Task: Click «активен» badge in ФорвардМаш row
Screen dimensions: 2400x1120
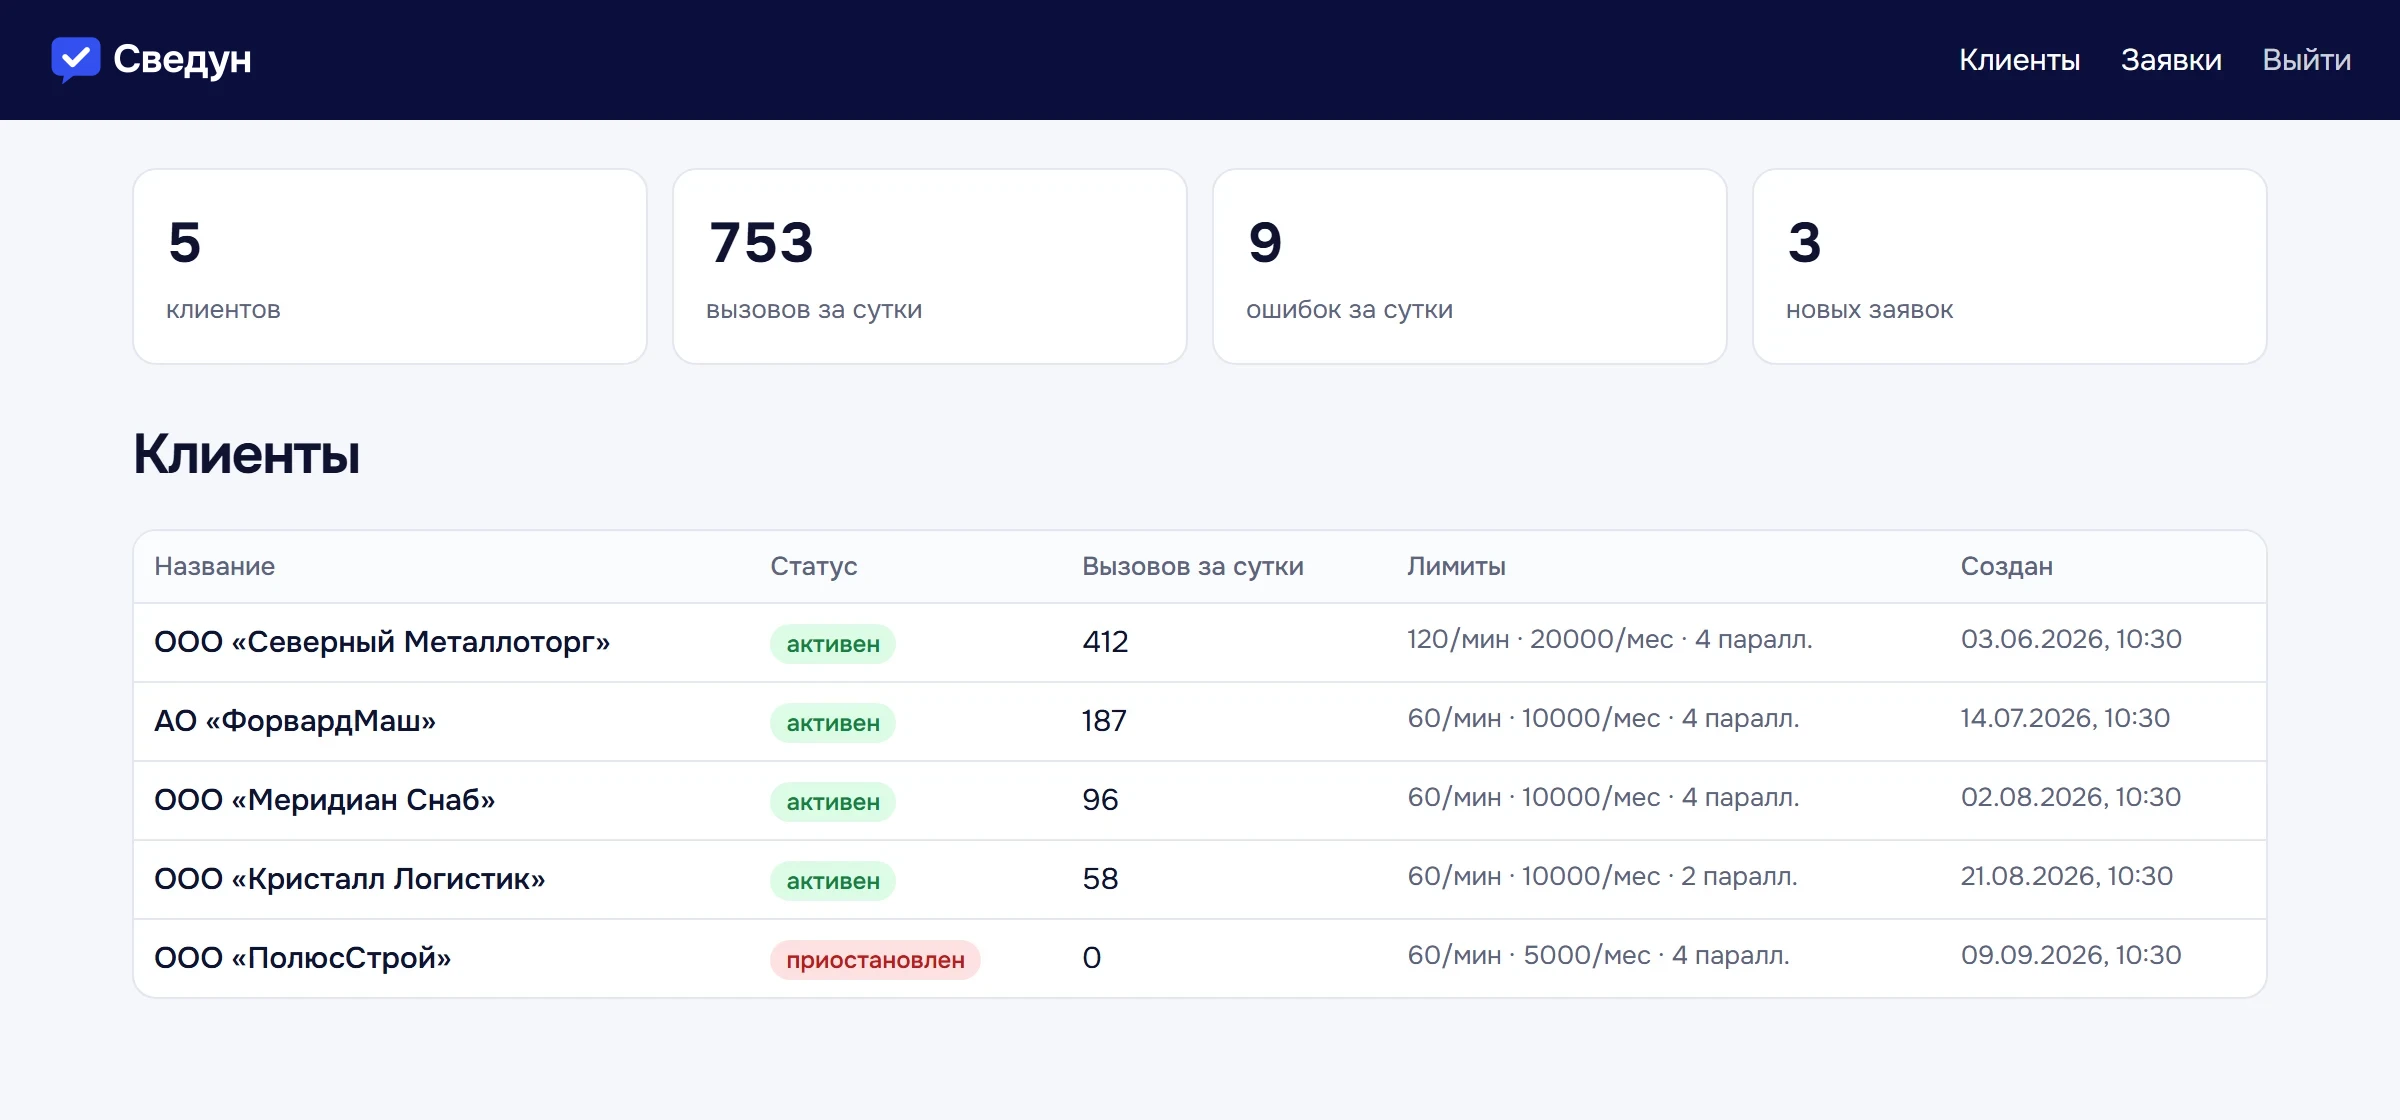Action: click(x=833, y=723)
